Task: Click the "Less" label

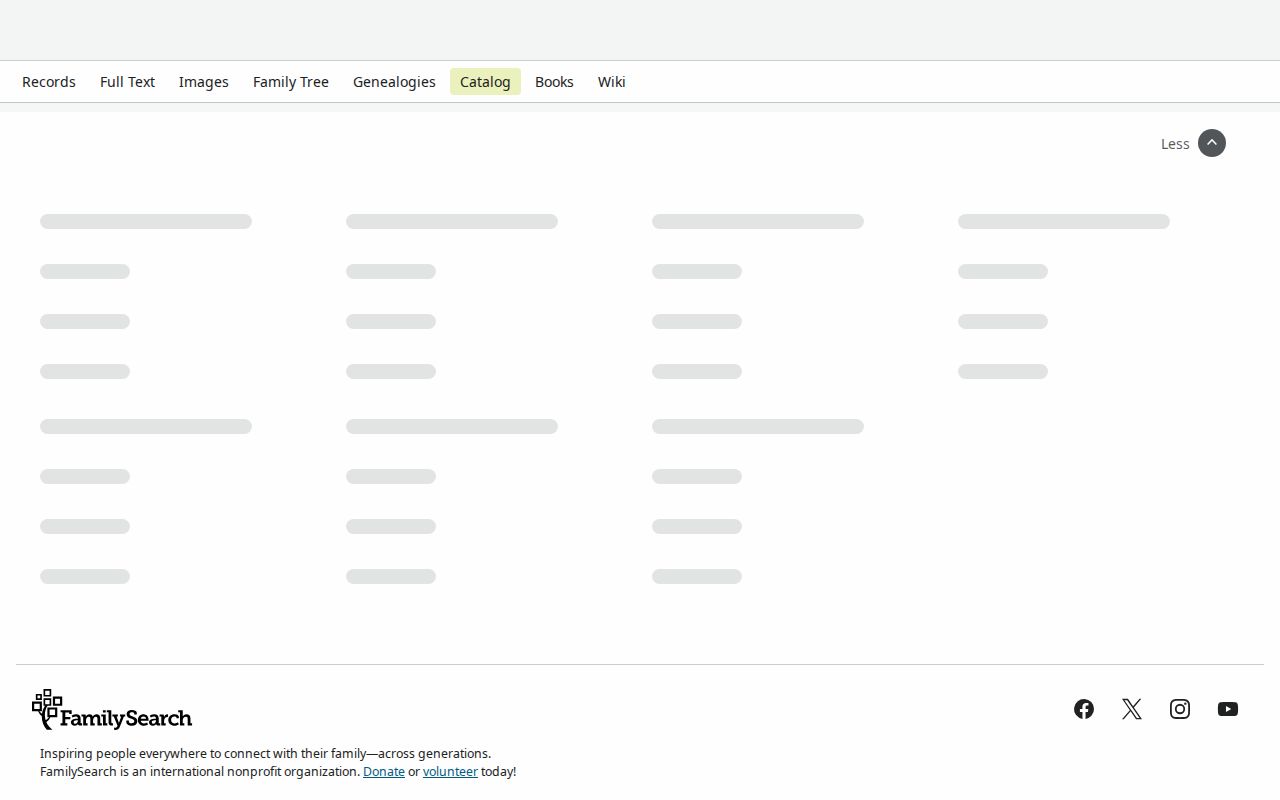Action: click(x=1175, y=144)
